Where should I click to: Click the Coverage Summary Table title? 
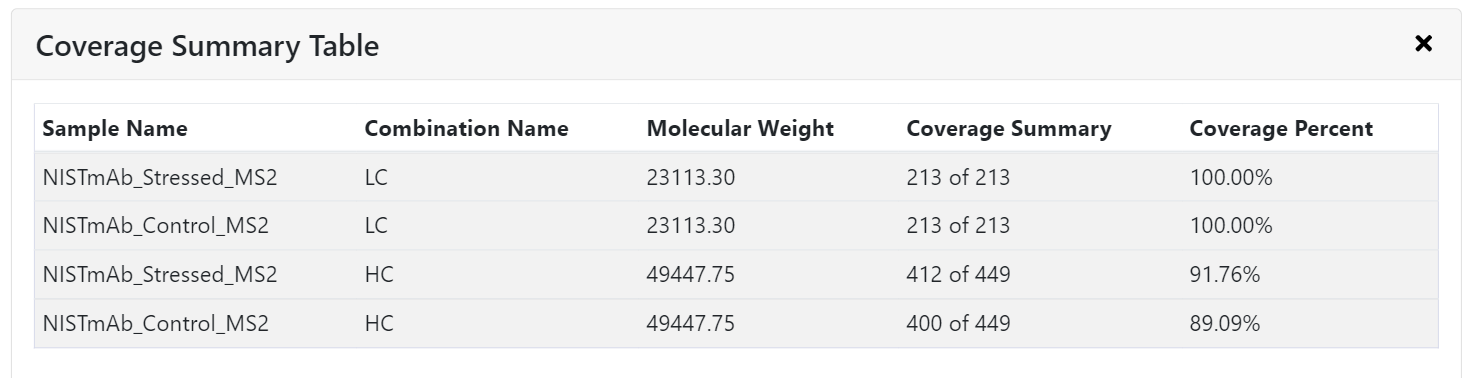tap(207, 46)
